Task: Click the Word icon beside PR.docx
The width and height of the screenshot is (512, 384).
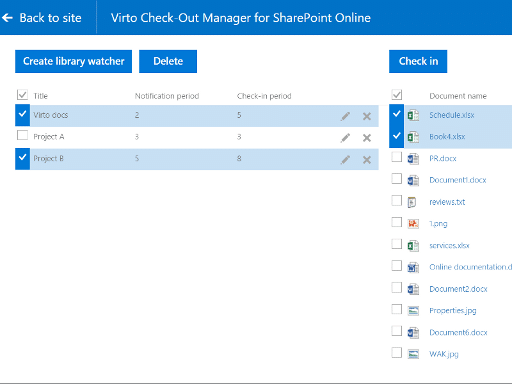Action: click(x=413, y=159)
